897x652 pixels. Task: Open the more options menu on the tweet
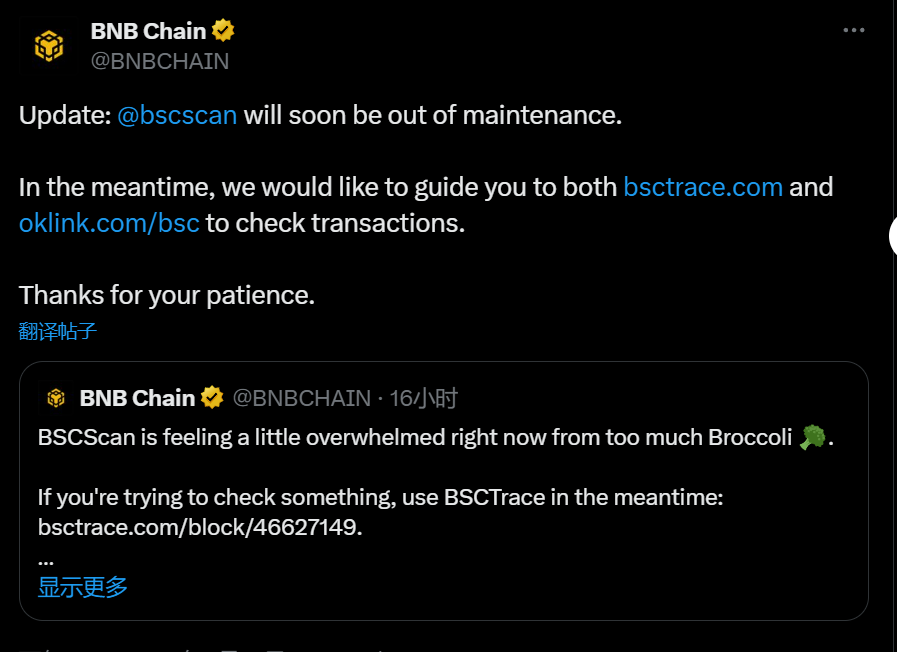pos(856,32)
